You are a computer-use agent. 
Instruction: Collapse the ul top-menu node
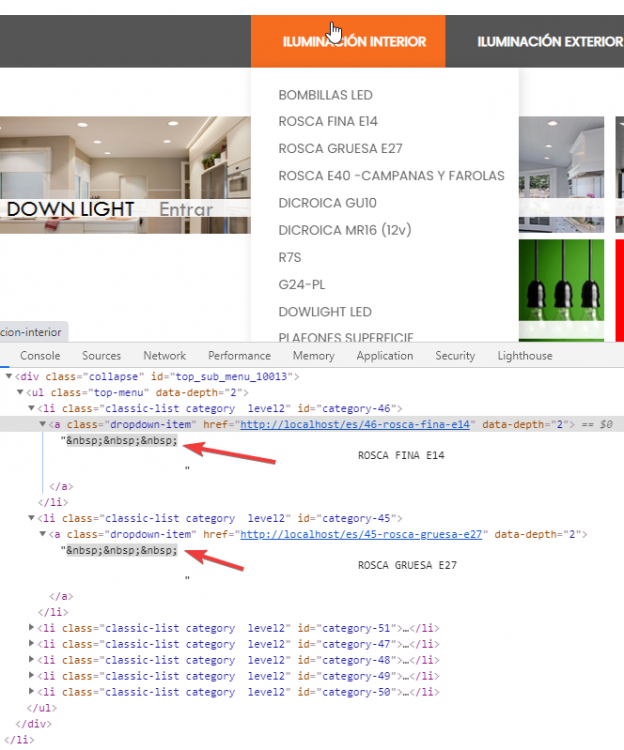pyautogui.click(x=20, y=393)
